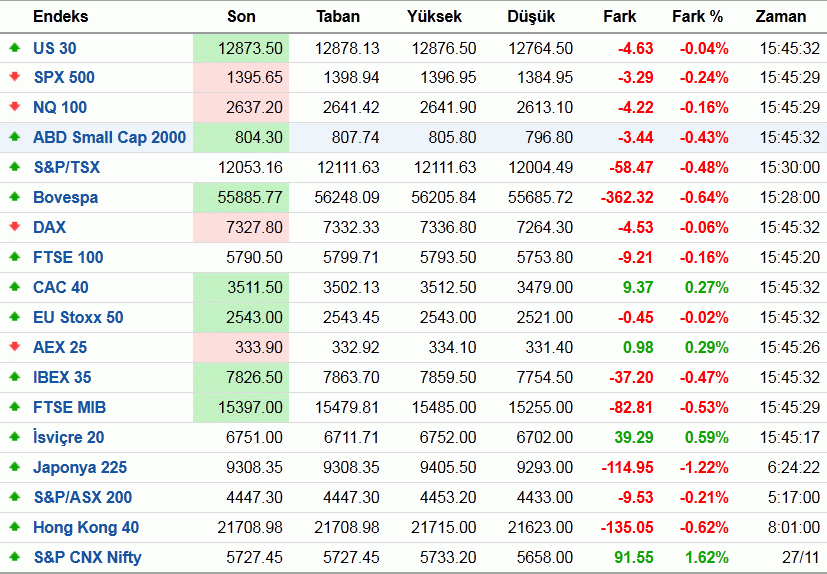The image size is (827, 574).
Task: Click the green arrow beside FTSE 100
Action: (x=15, y=257)
